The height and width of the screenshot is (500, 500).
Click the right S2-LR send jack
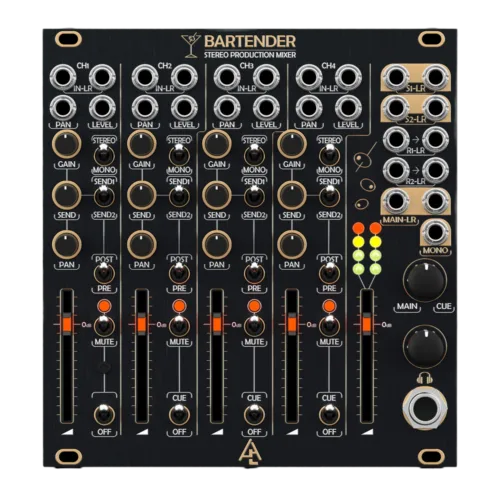pos(435,108)
